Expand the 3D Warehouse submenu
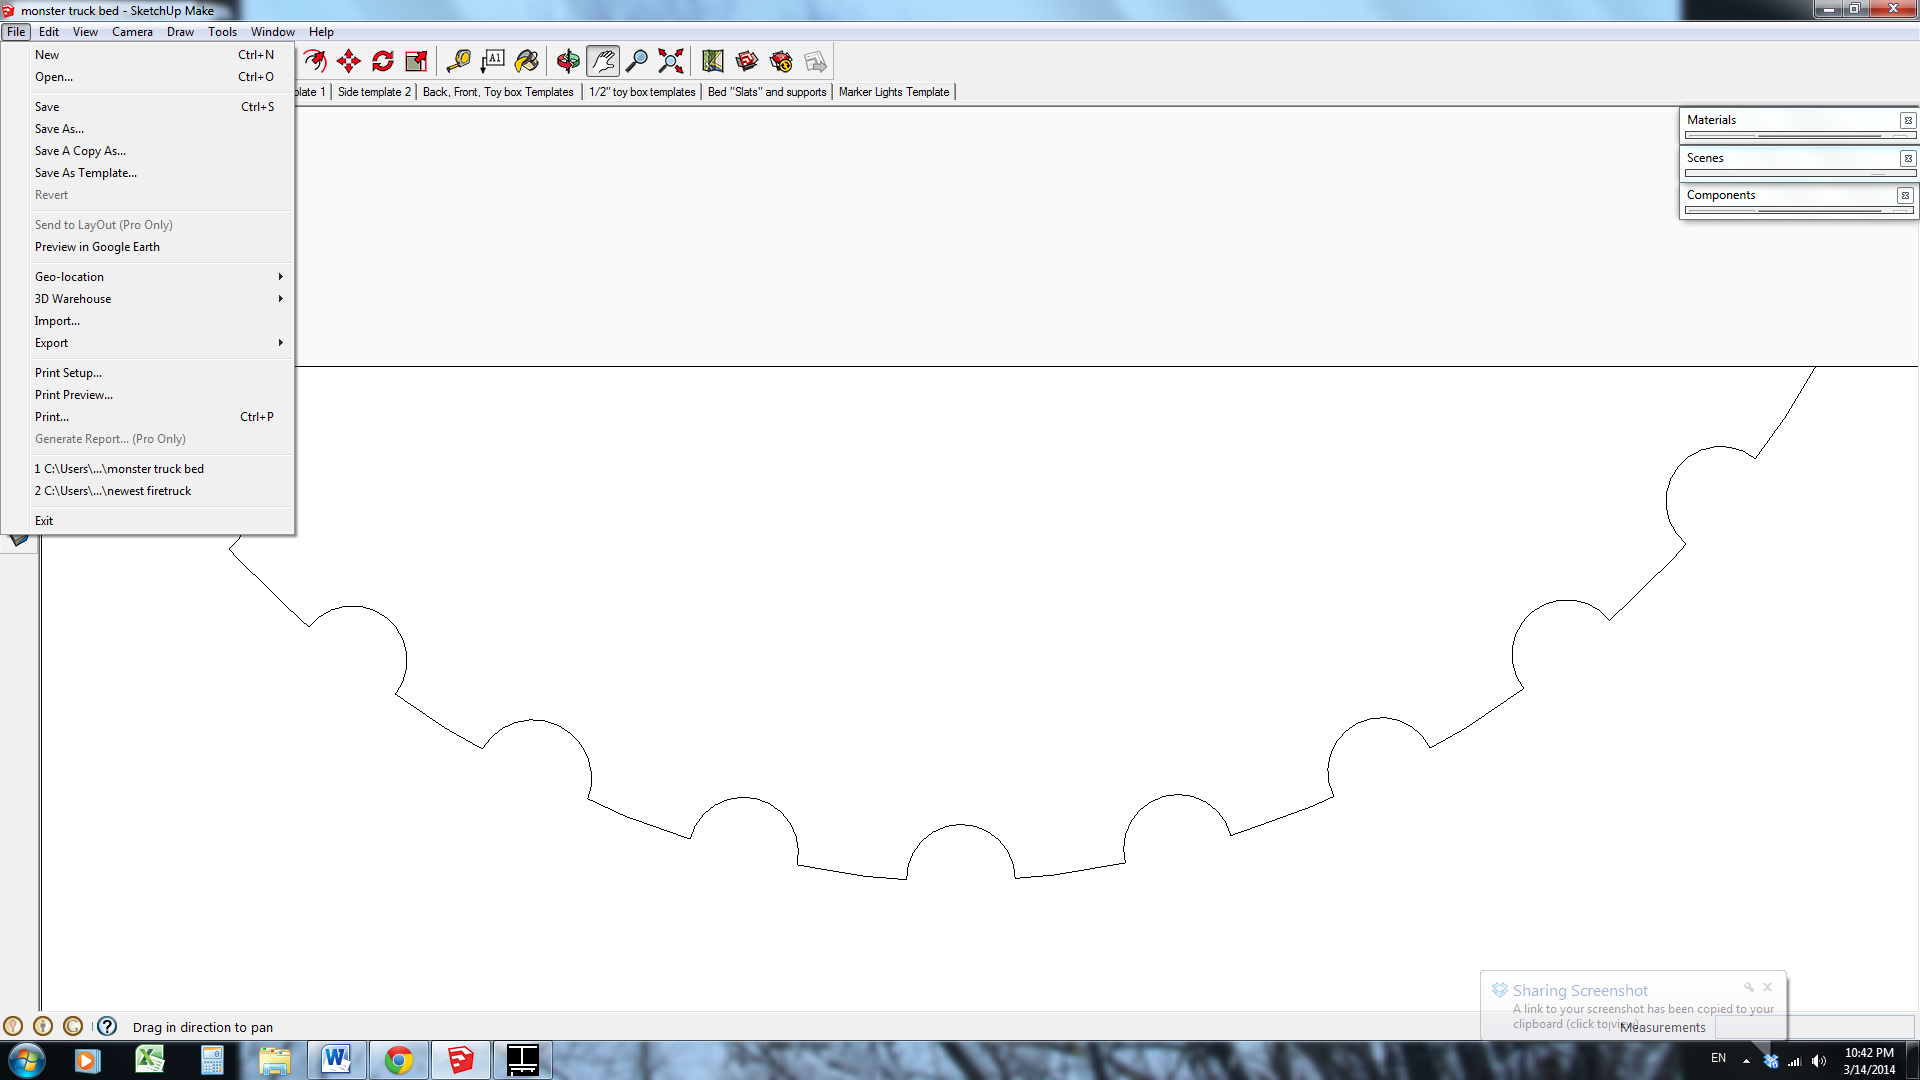The width and height of the screenshot is (1920, 1080). (148, 299)
